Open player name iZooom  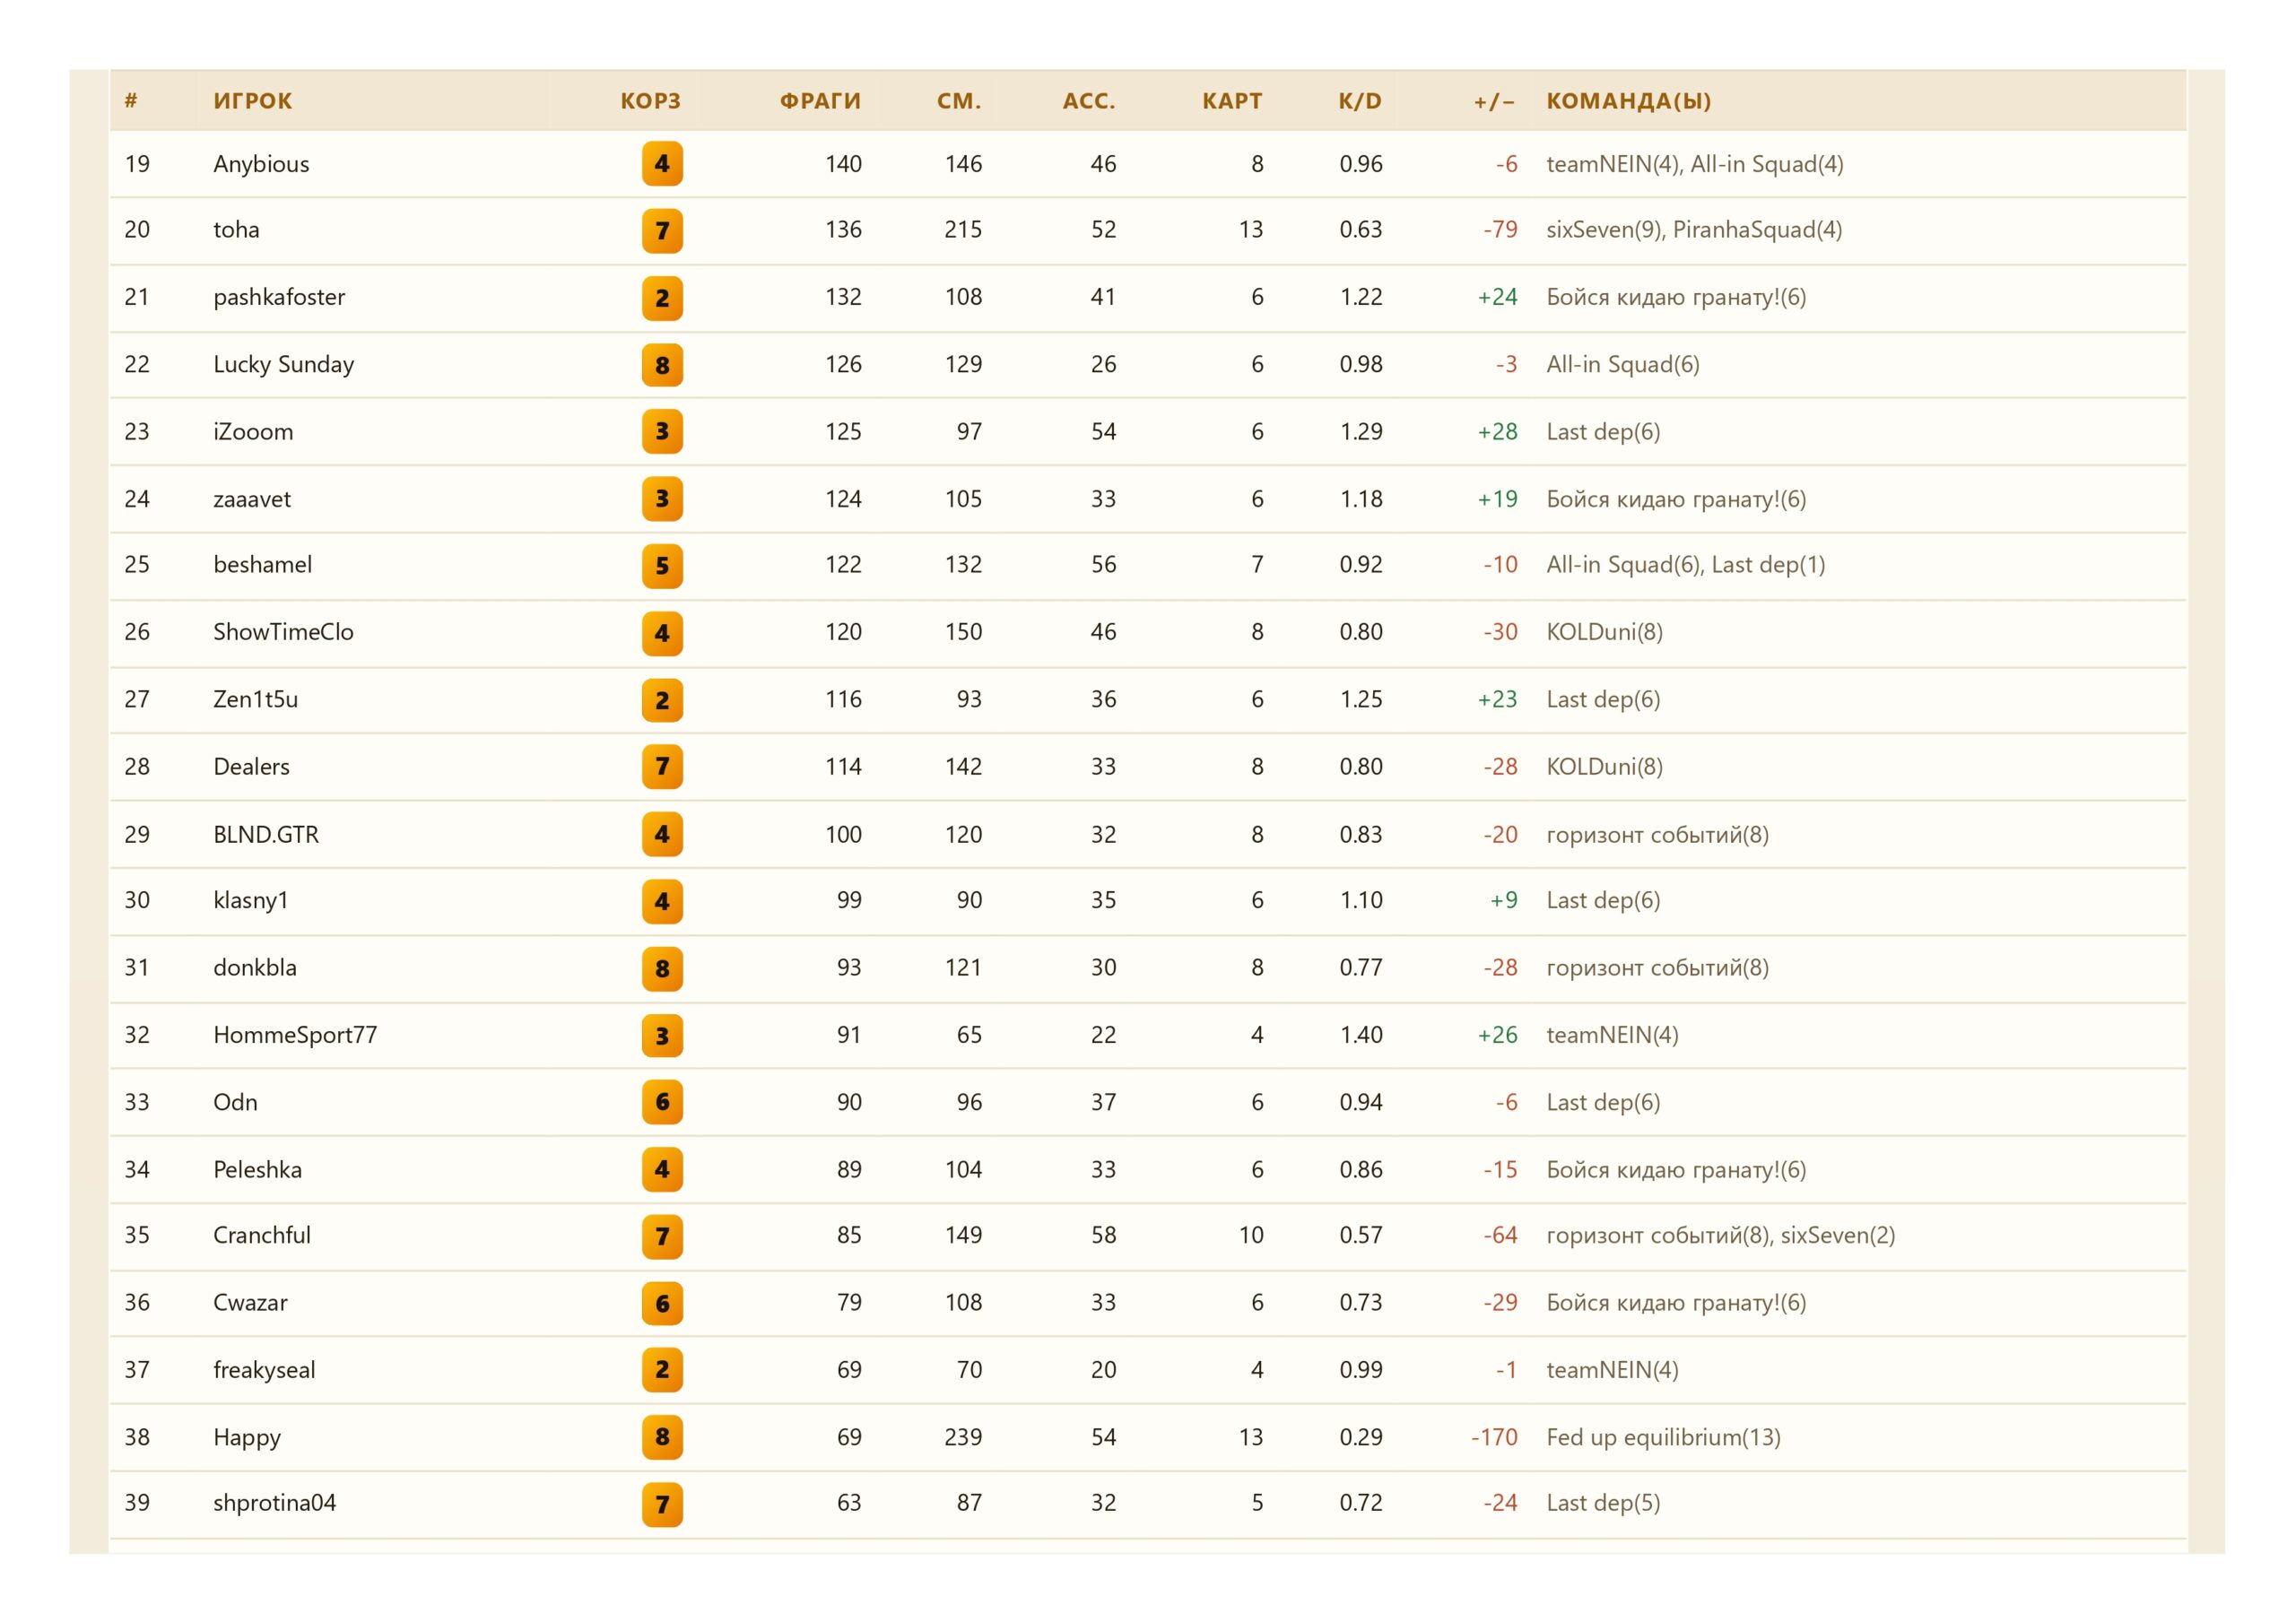[253, 432]
